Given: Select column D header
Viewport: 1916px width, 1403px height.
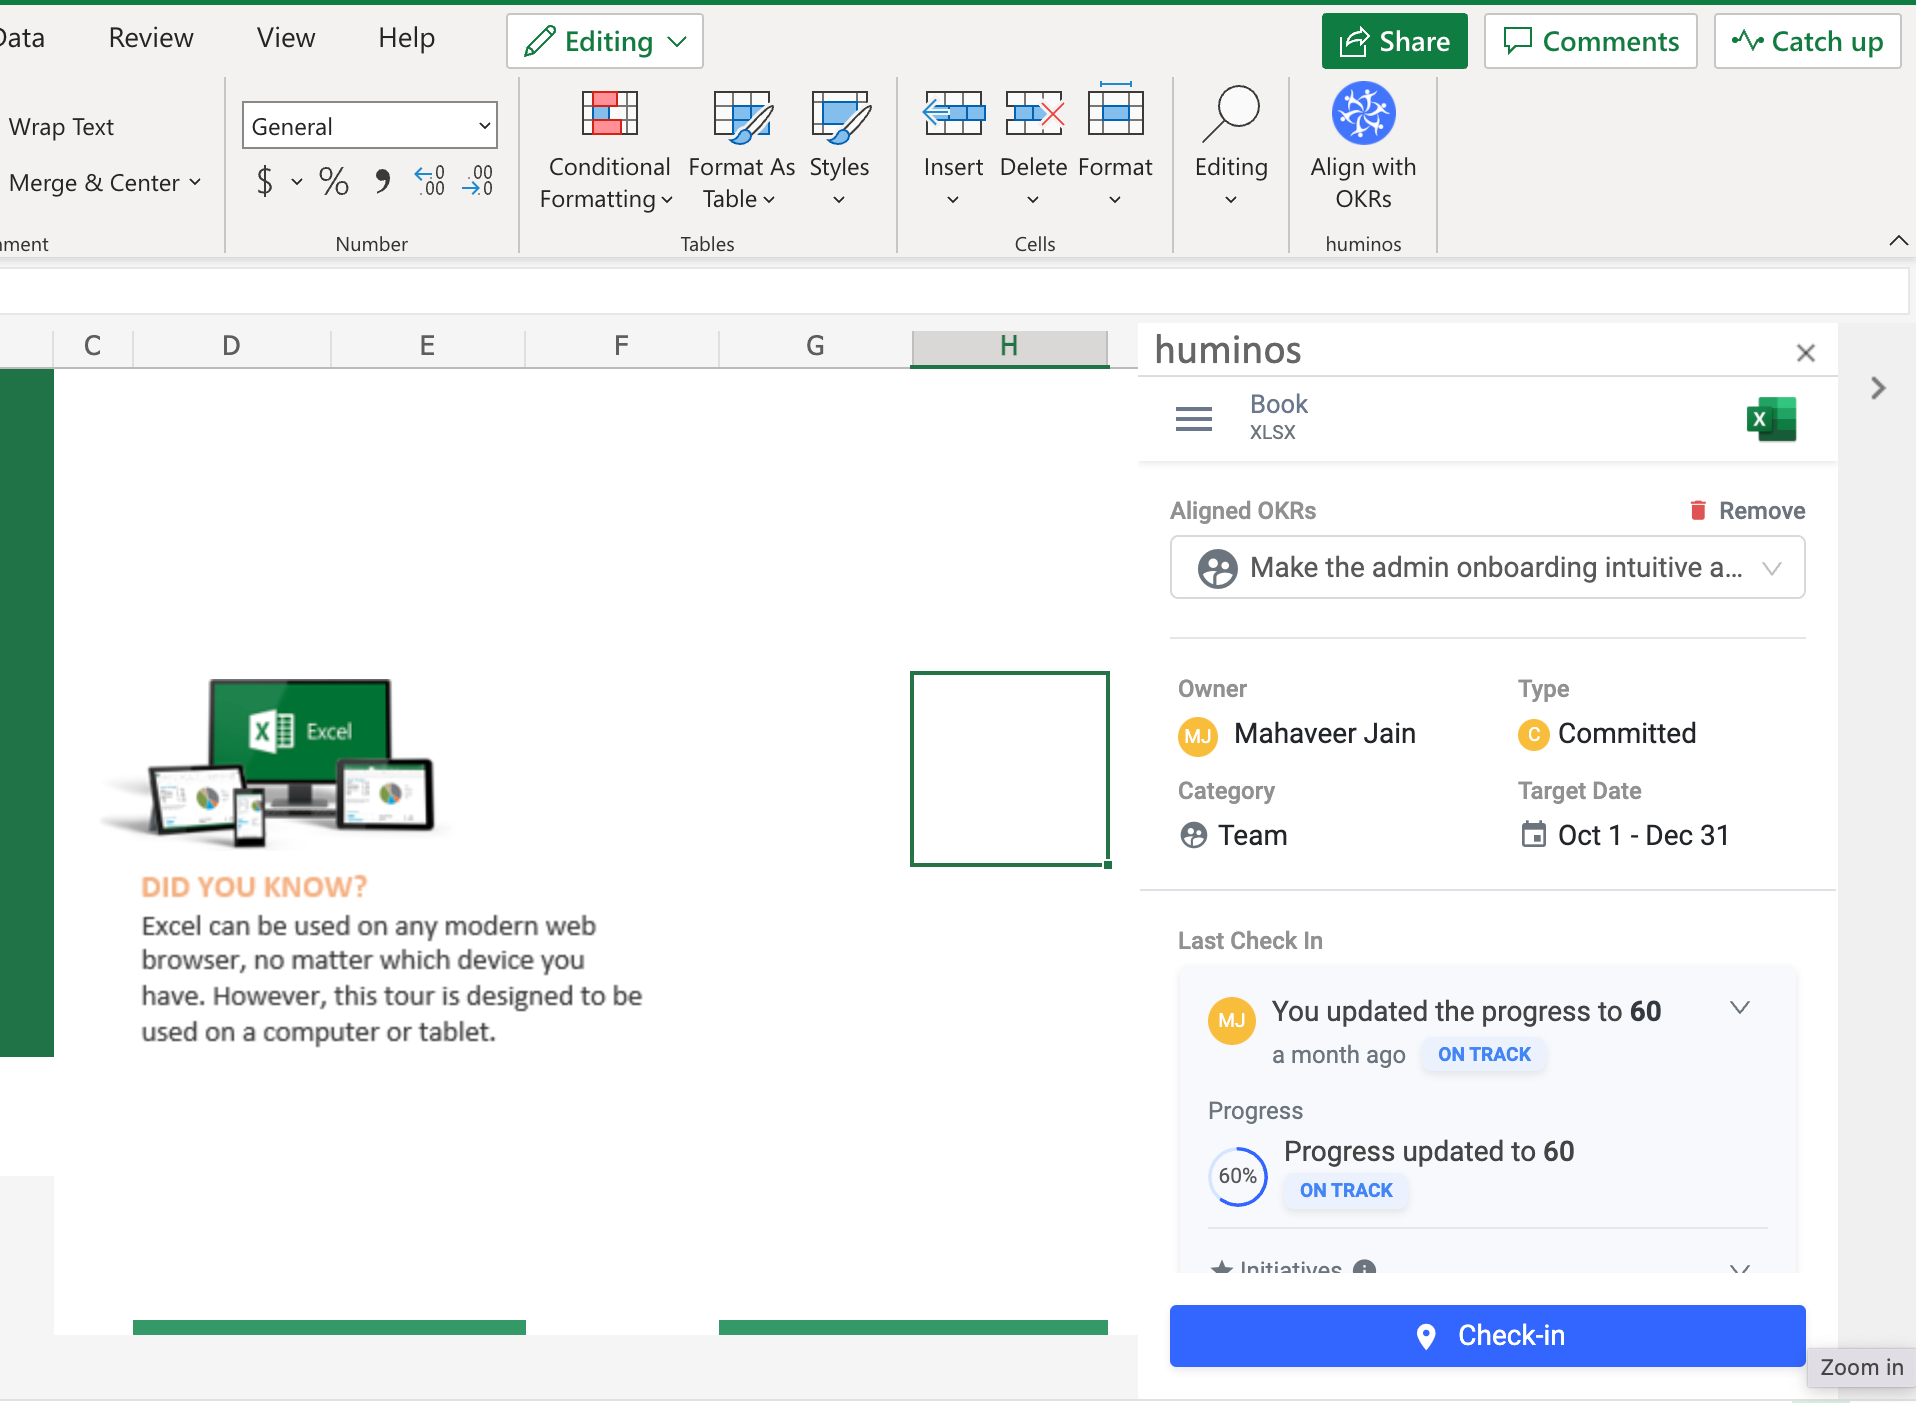Looking at the screenshot, I should (231, 346).
